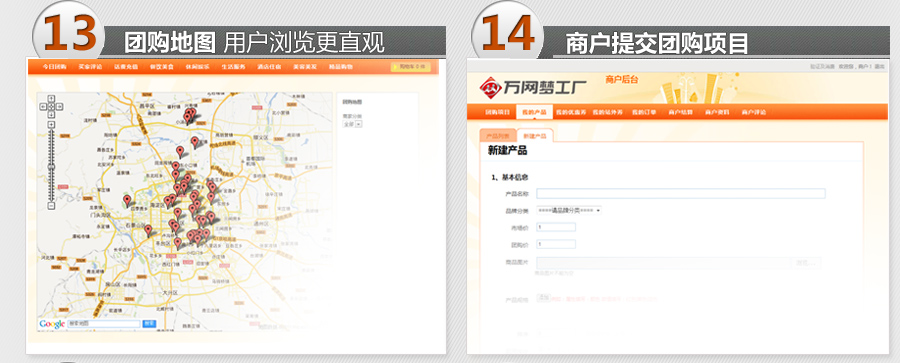Open the 品牌分类 brand category dropdown

pyautogui.click(x=569, y=210)
